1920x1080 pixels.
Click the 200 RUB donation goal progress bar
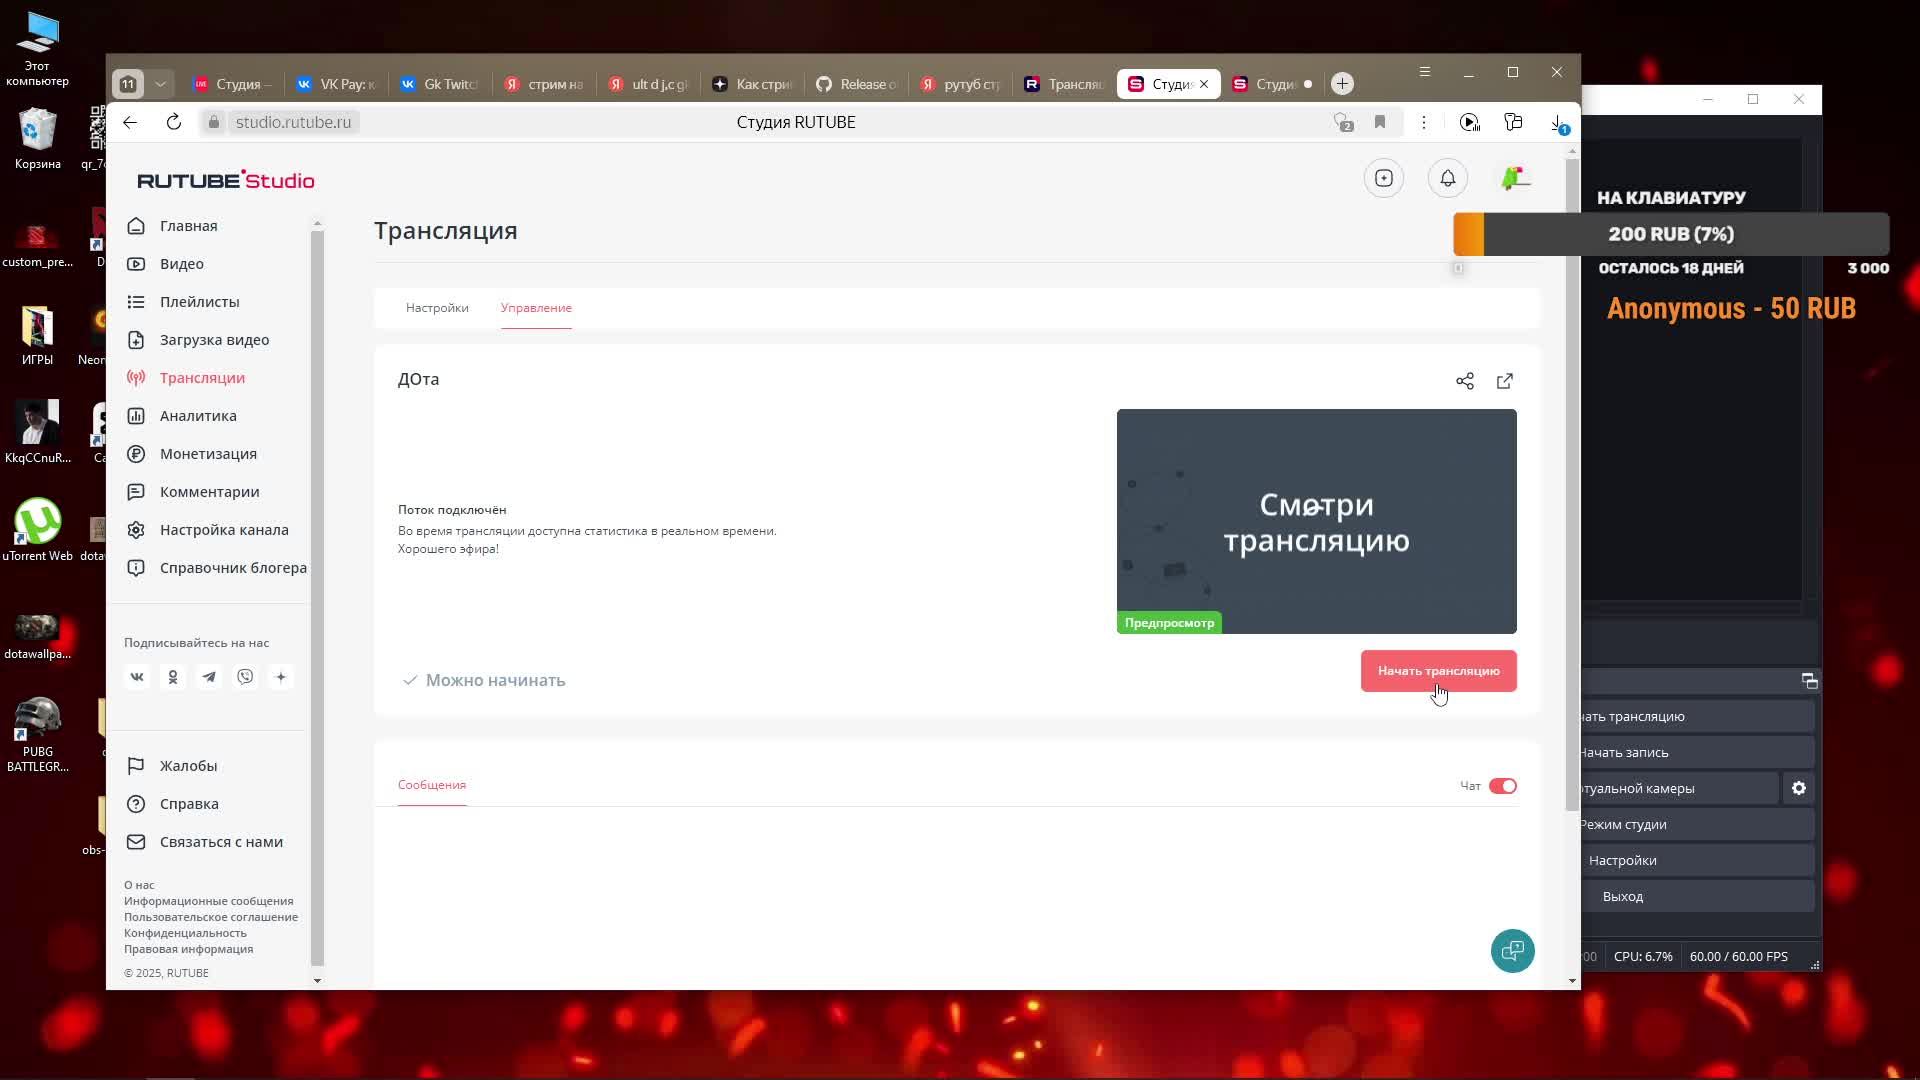coord(1671,234)
